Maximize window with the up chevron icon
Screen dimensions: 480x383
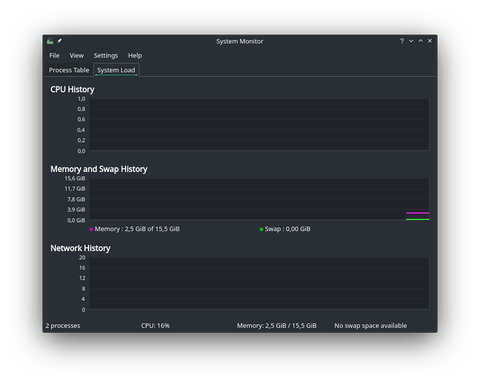(421, 41)
